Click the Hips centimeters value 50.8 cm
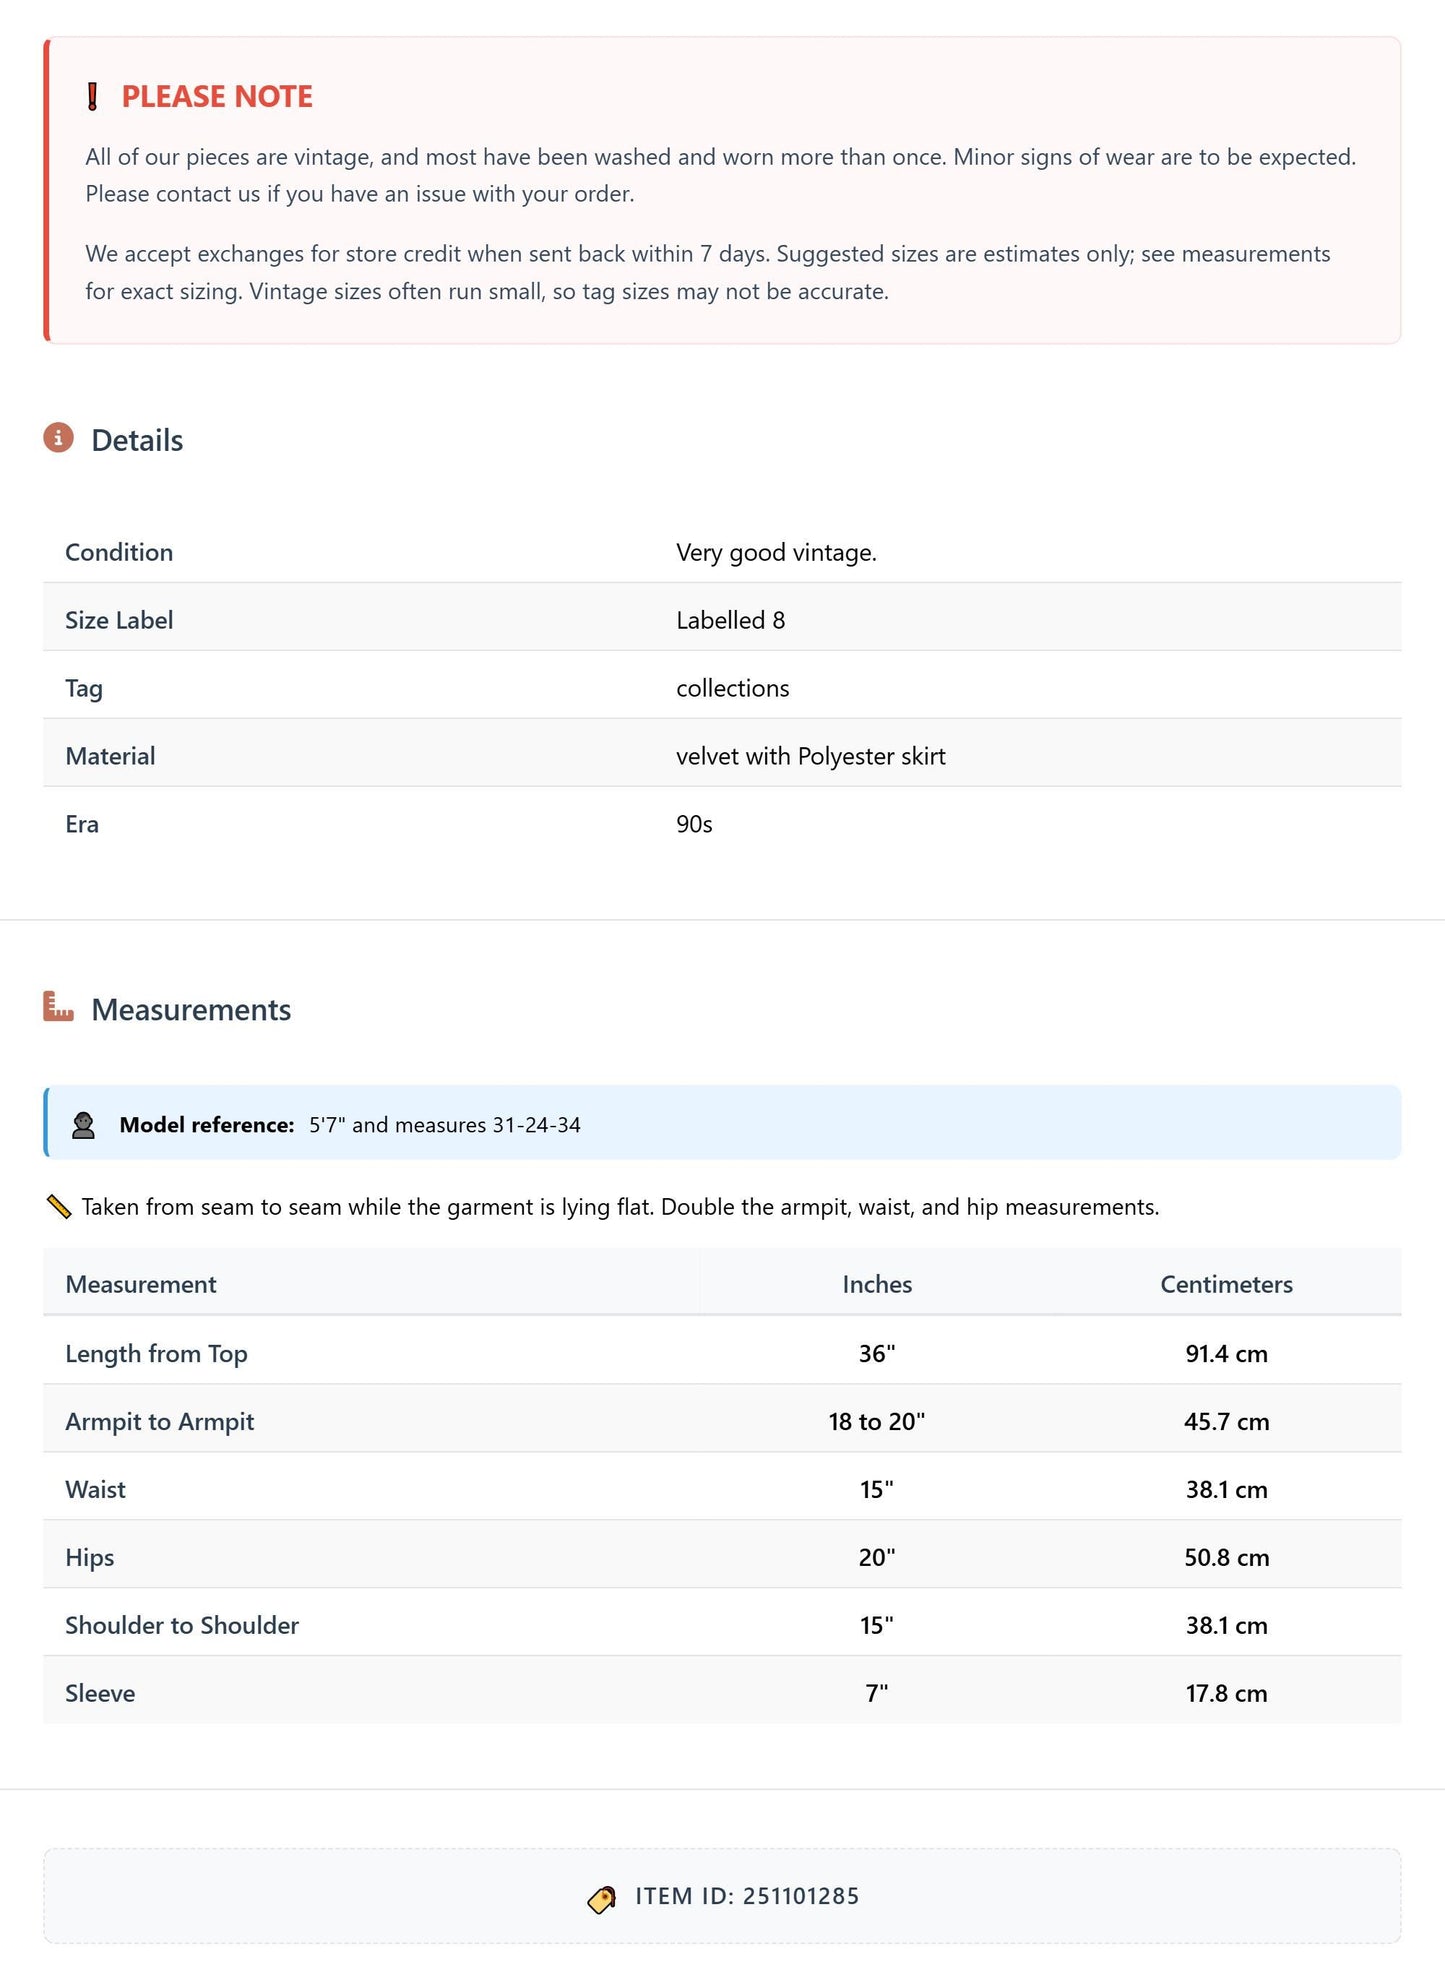The image size is (1445, 1980). [x=1227, y=1557]
